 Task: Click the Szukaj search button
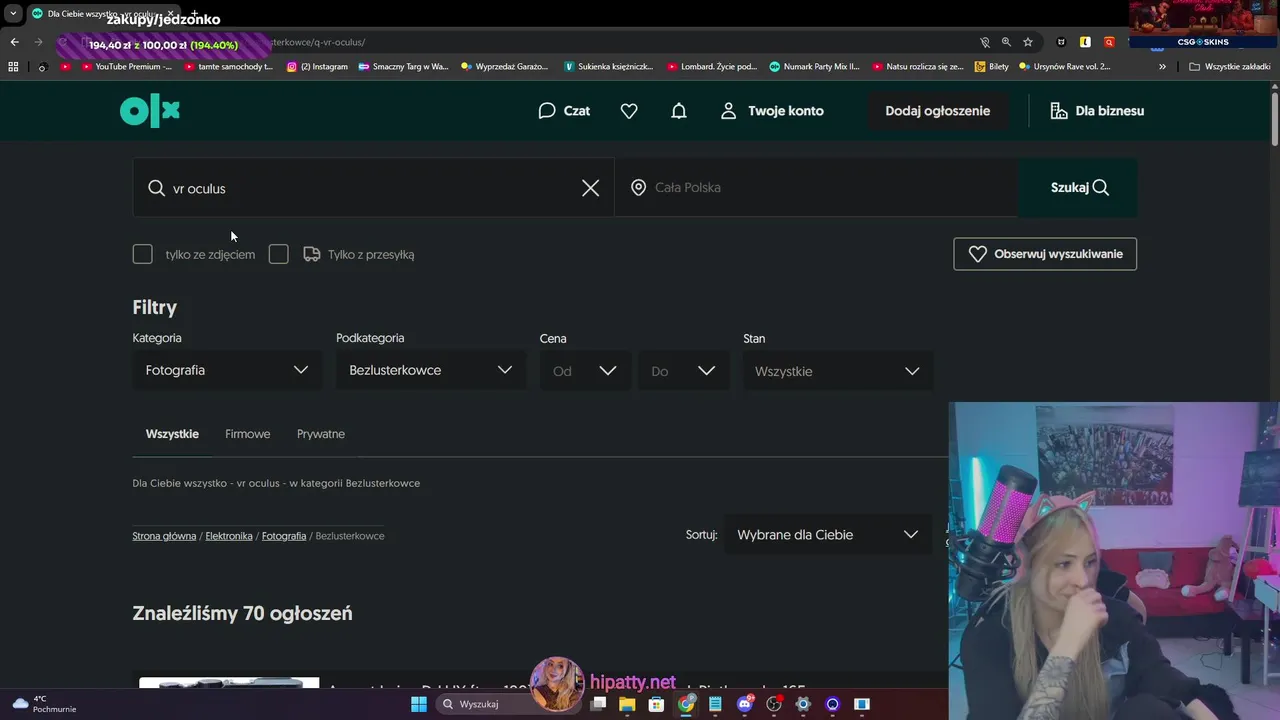click(x=1078, y=188)
